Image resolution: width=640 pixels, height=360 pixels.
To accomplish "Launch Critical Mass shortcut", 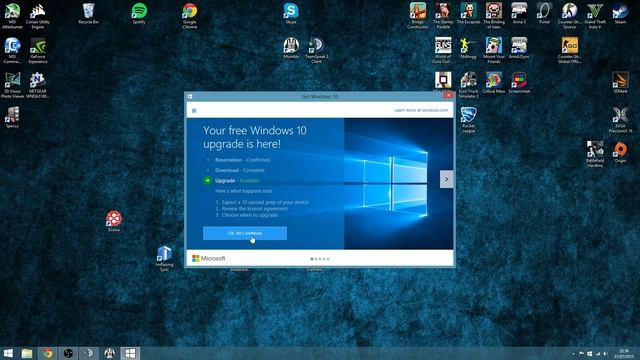I will [493, 82].
